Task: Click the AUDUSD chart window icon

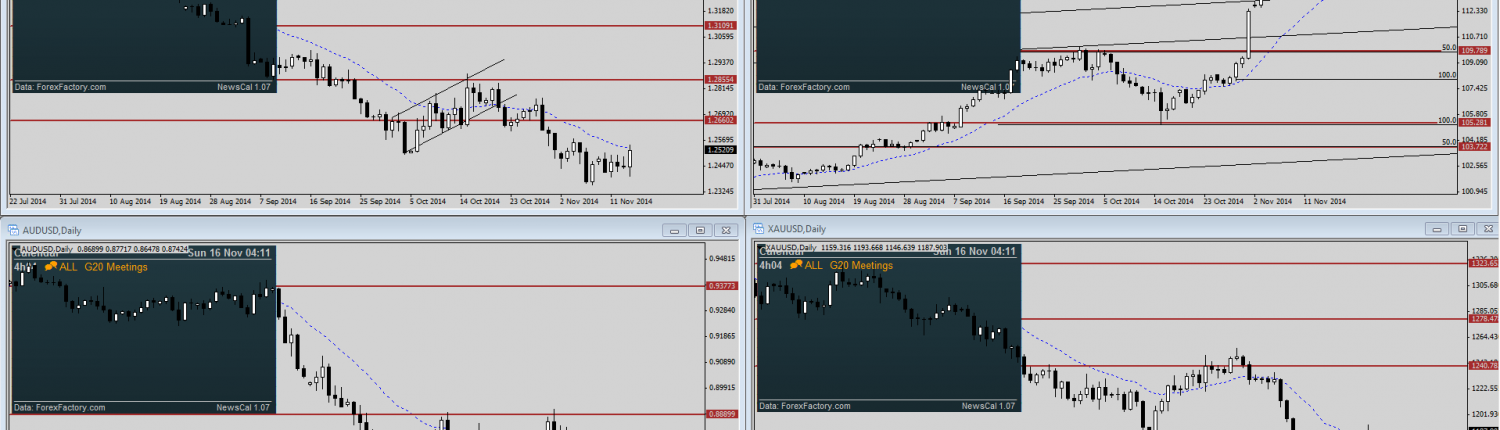Action: click(x=14, y=229)
